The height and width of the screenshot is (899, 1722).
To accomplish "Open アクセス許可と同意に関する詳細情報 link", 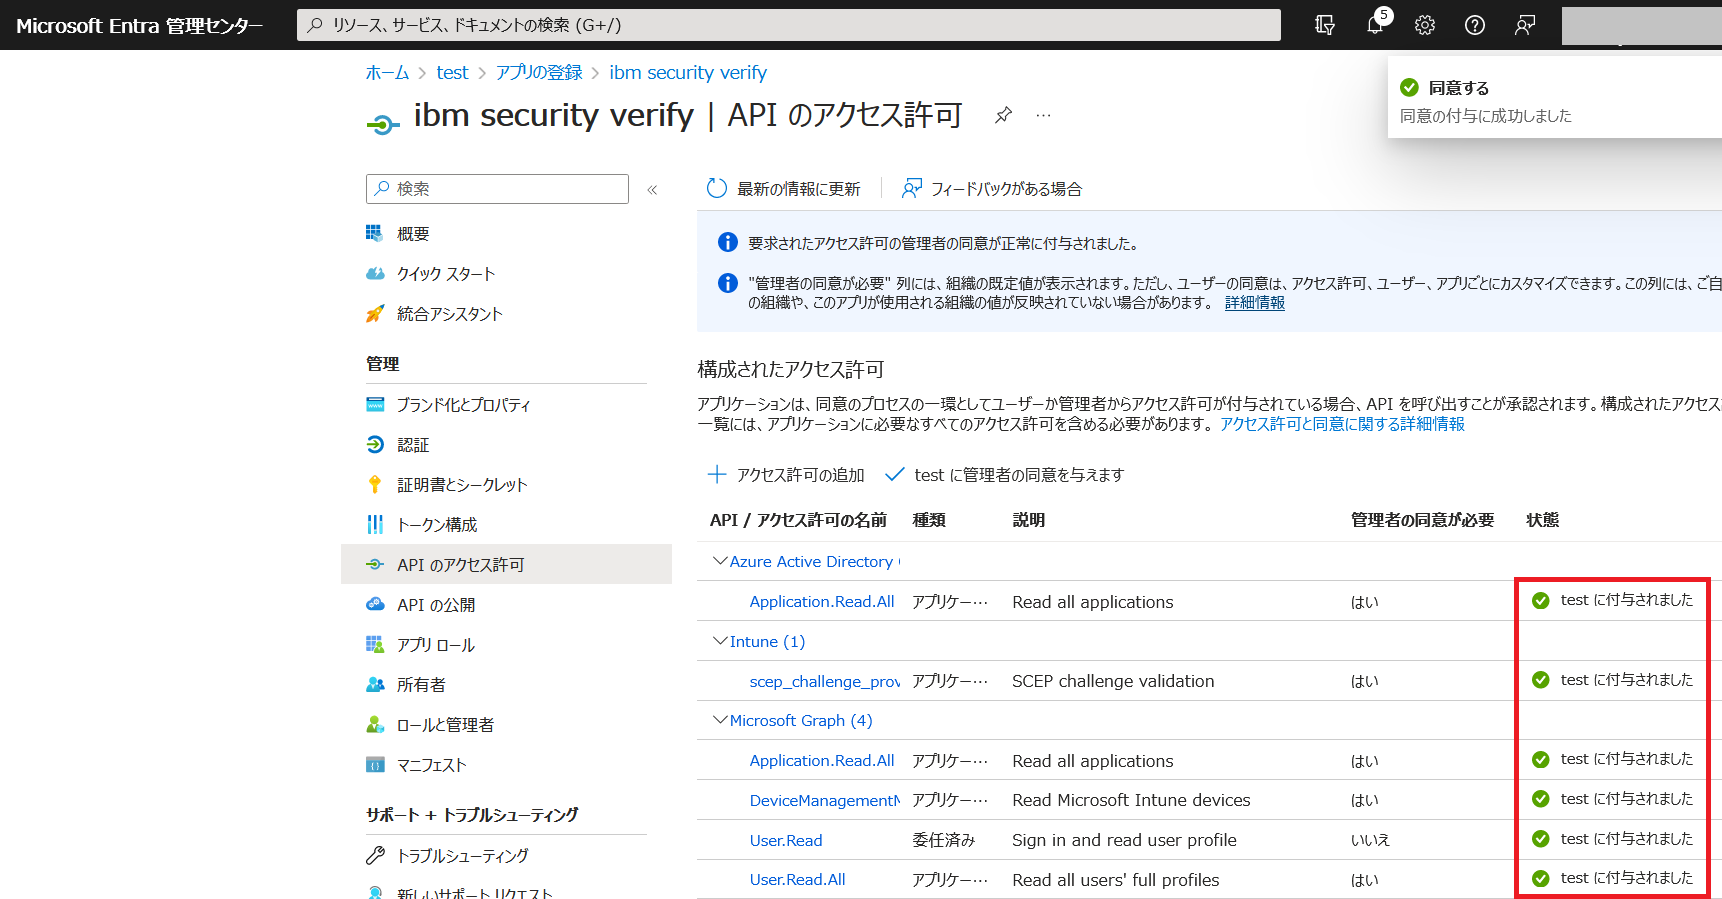I will (x=1342, y=424).
